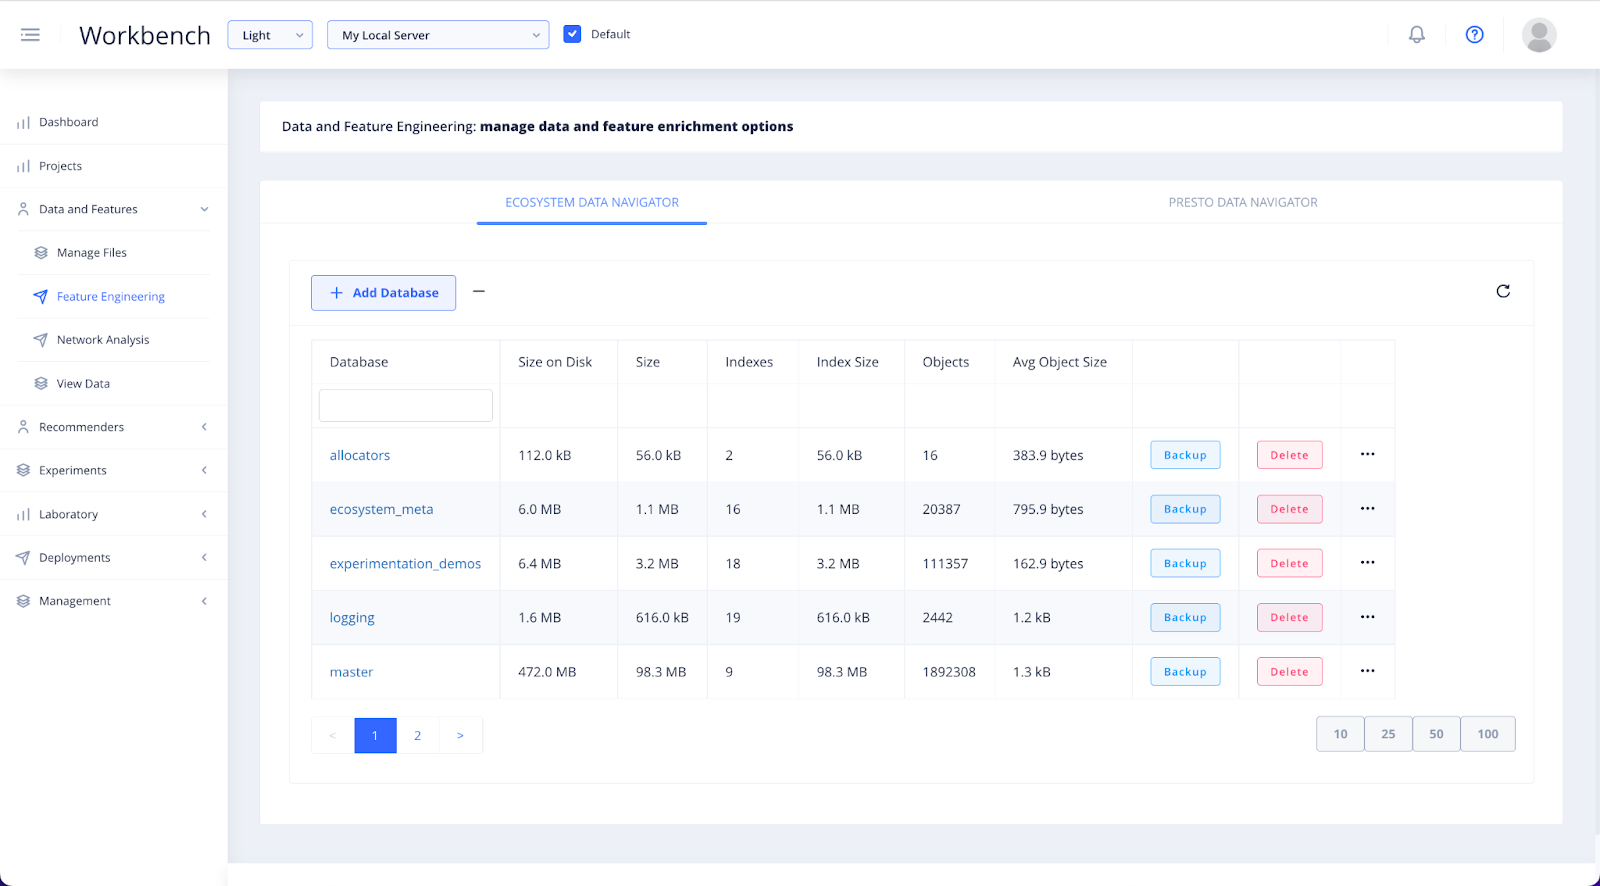Expand the Deployments section chevron

pyautogui.click(x=204, y=557)
